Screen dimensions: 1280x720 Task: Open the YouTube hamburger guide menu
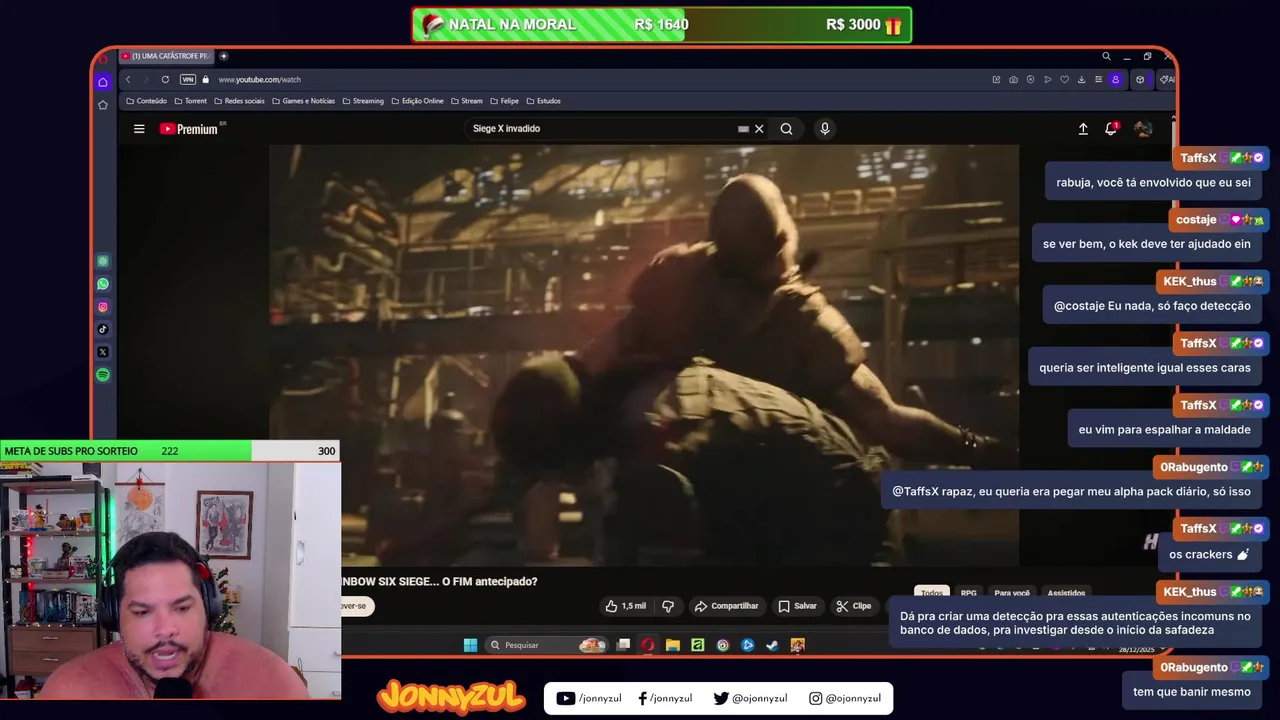pyautogui.click(x=139, y=129)
